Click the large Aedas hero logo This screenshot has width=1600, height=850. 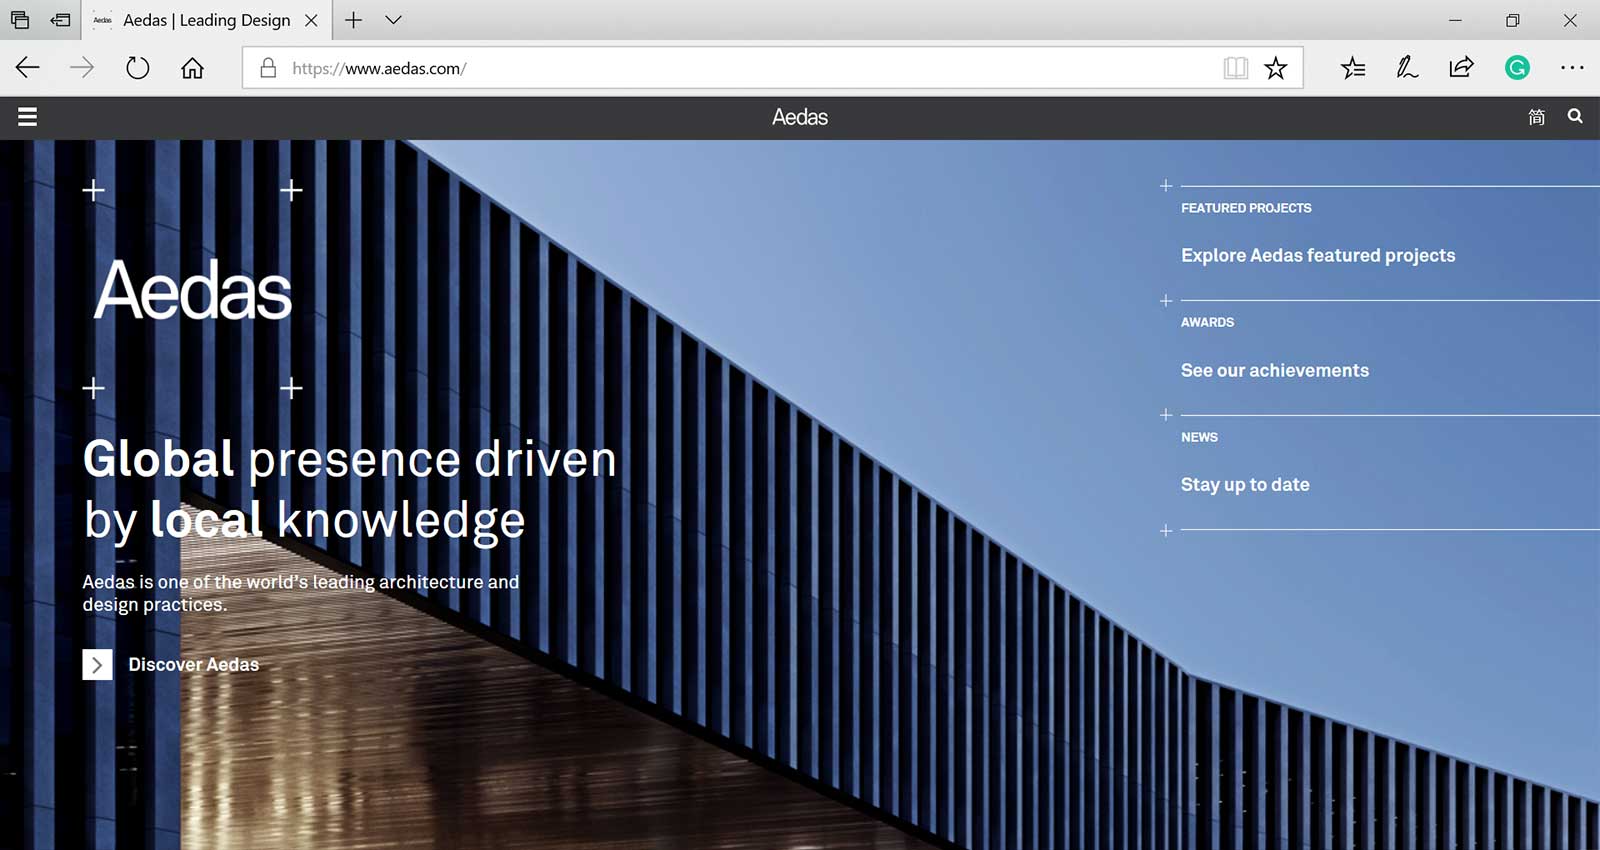[193, 291]
